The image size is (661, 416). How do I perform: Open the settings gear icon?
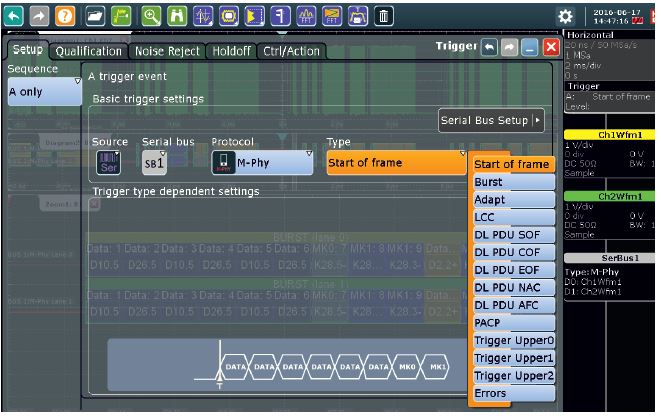click(565, 16)
